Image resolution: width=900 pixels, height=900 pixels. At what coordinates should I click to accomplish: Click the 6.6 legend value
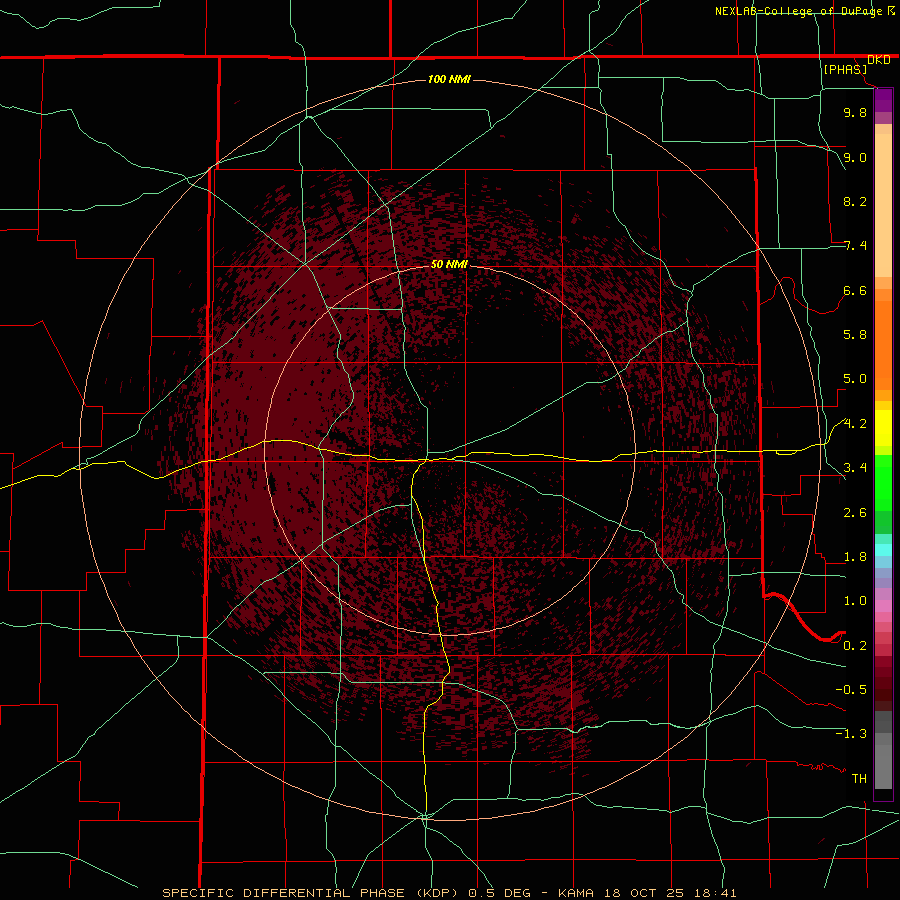(x=855, y=290)
